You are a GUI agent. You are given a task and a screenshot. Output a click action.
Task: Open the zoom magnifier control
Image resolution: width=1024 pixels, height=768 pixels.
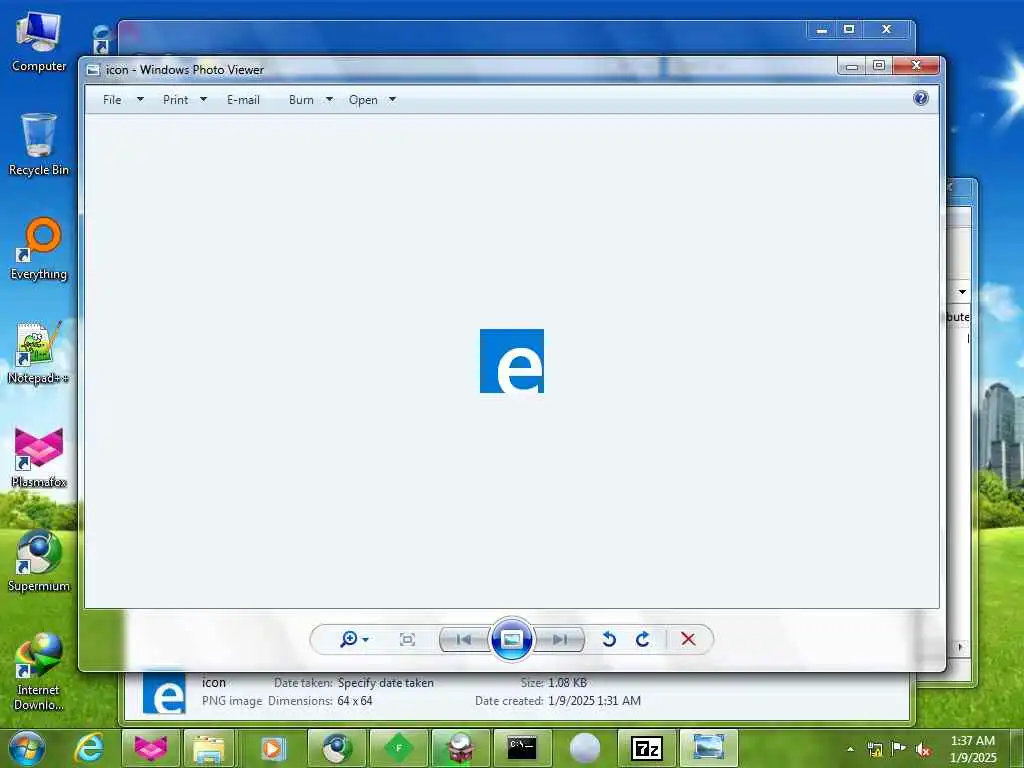tap(349, 639)
